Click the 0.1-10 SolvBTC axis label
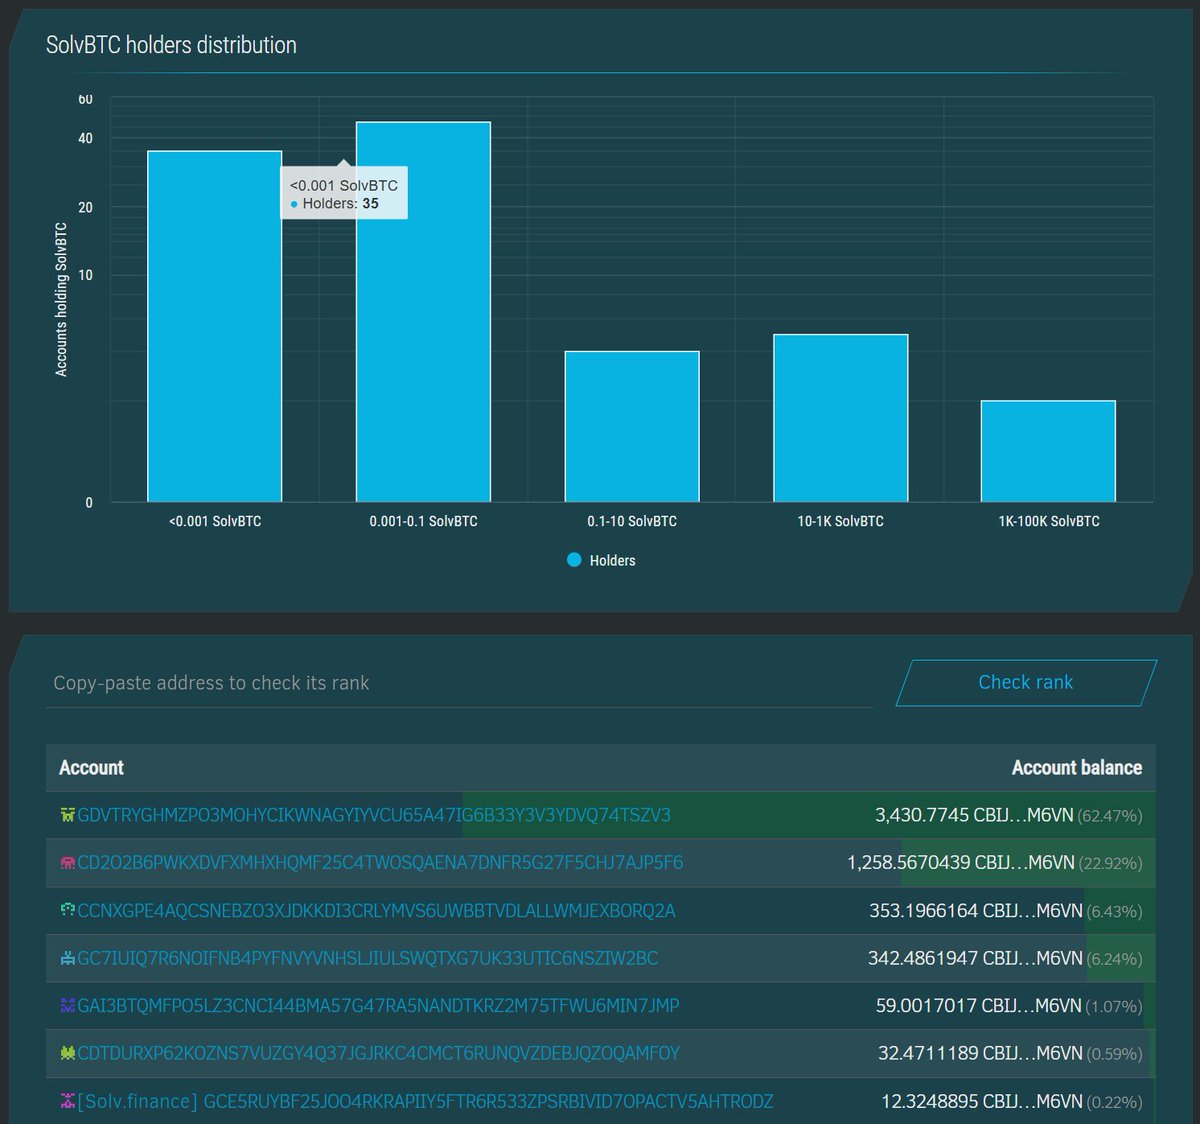Screen dimensions: 1200x1124 (x=632, y=521)
